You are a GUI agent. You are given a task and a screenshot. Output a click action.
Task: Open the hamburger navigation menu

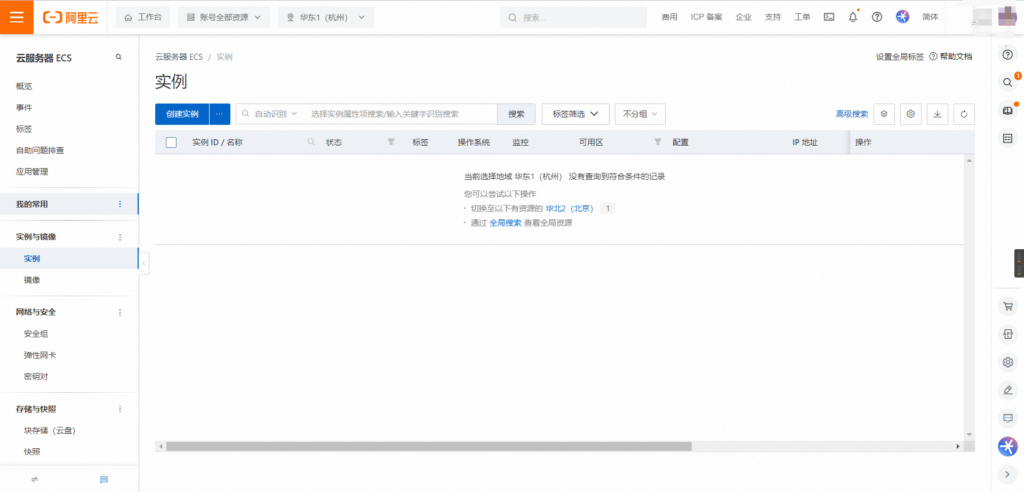(x=17, y=17)
